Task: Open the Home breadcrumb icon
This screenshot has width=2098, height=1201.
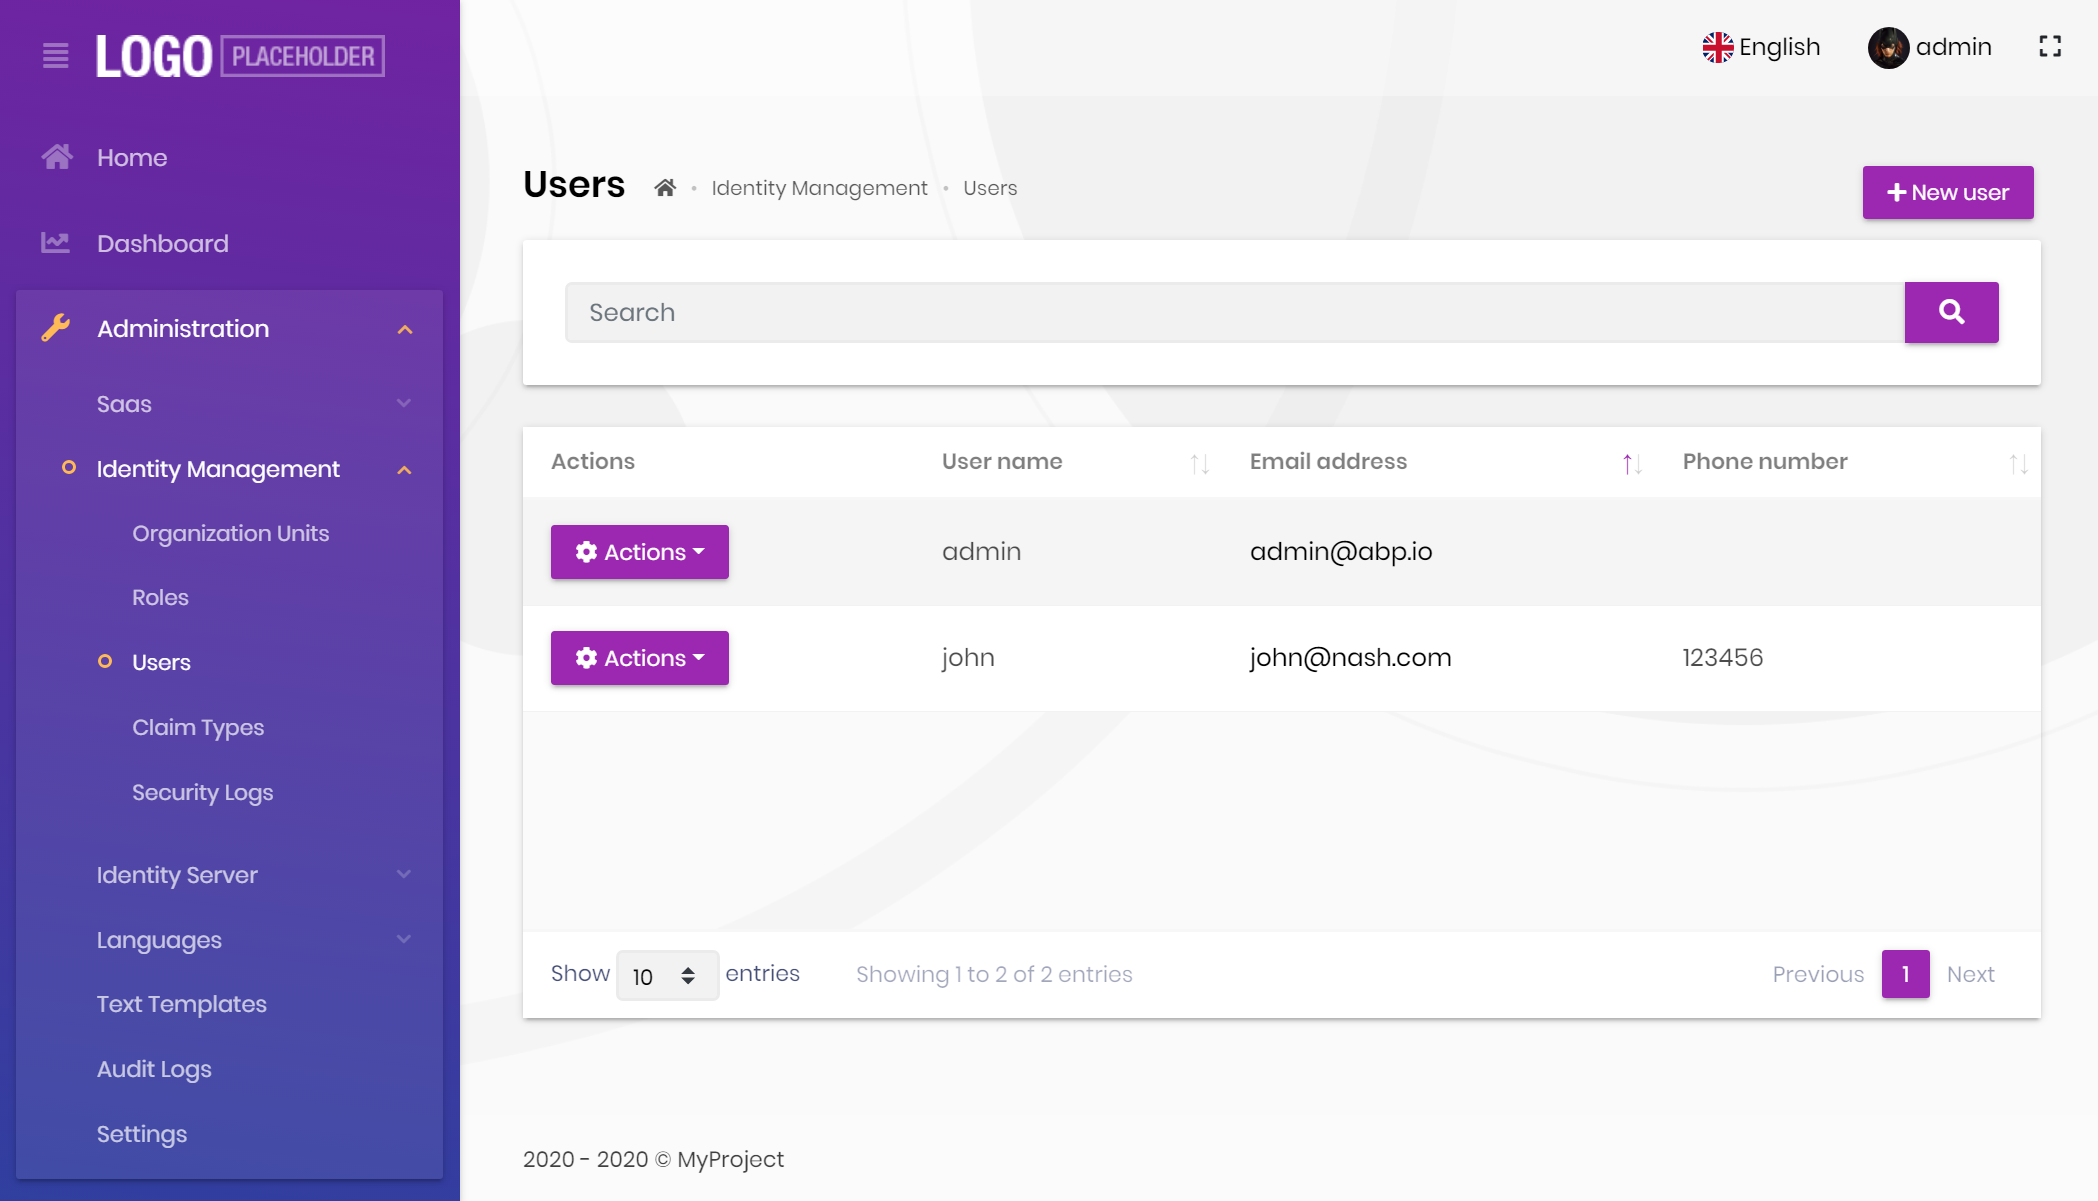Action: 665,187
